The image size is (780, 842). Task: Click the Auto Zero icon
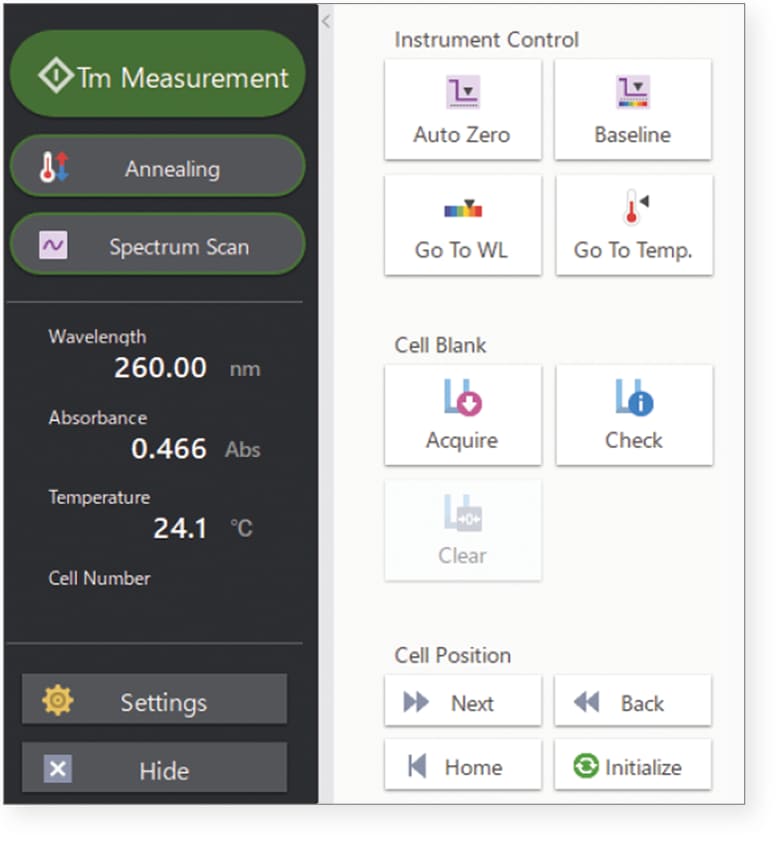(x=463, y=92)
